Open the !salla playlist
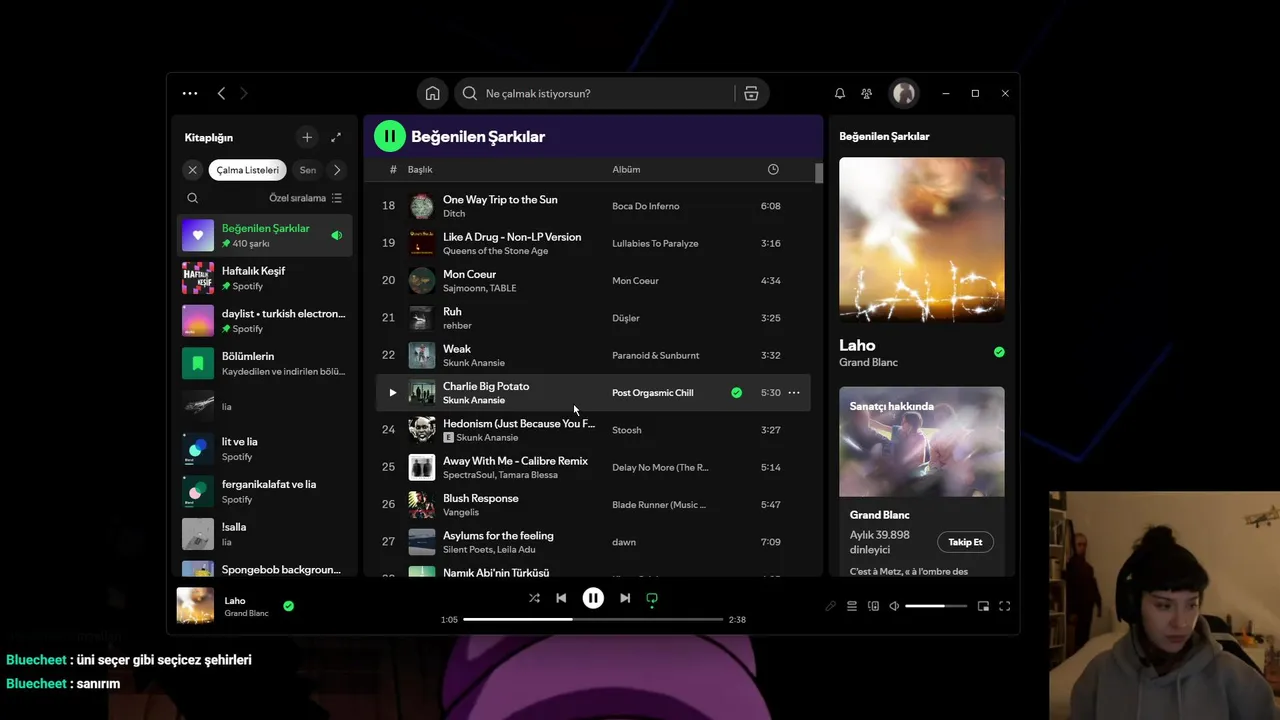1280x720 pixels. point(265,534)
